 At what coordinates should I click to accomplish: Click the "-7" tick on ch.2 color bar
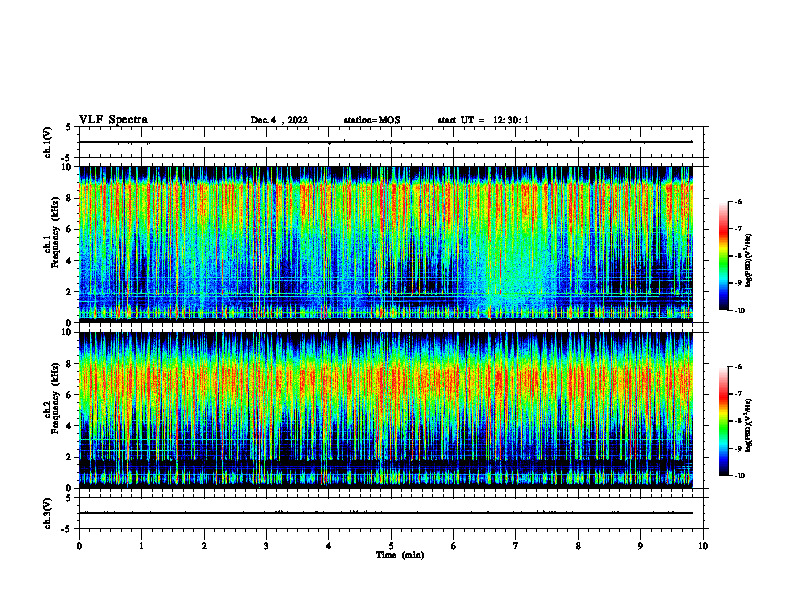point(738,394)
